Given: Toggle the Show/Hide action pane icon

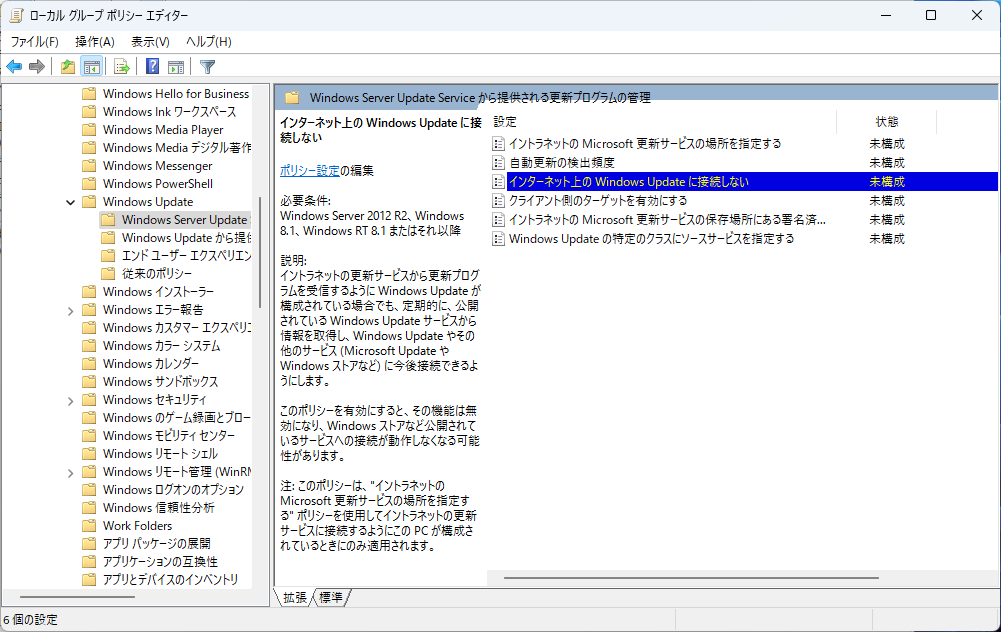Looking at the screenshot, I should tap(176, 67).
